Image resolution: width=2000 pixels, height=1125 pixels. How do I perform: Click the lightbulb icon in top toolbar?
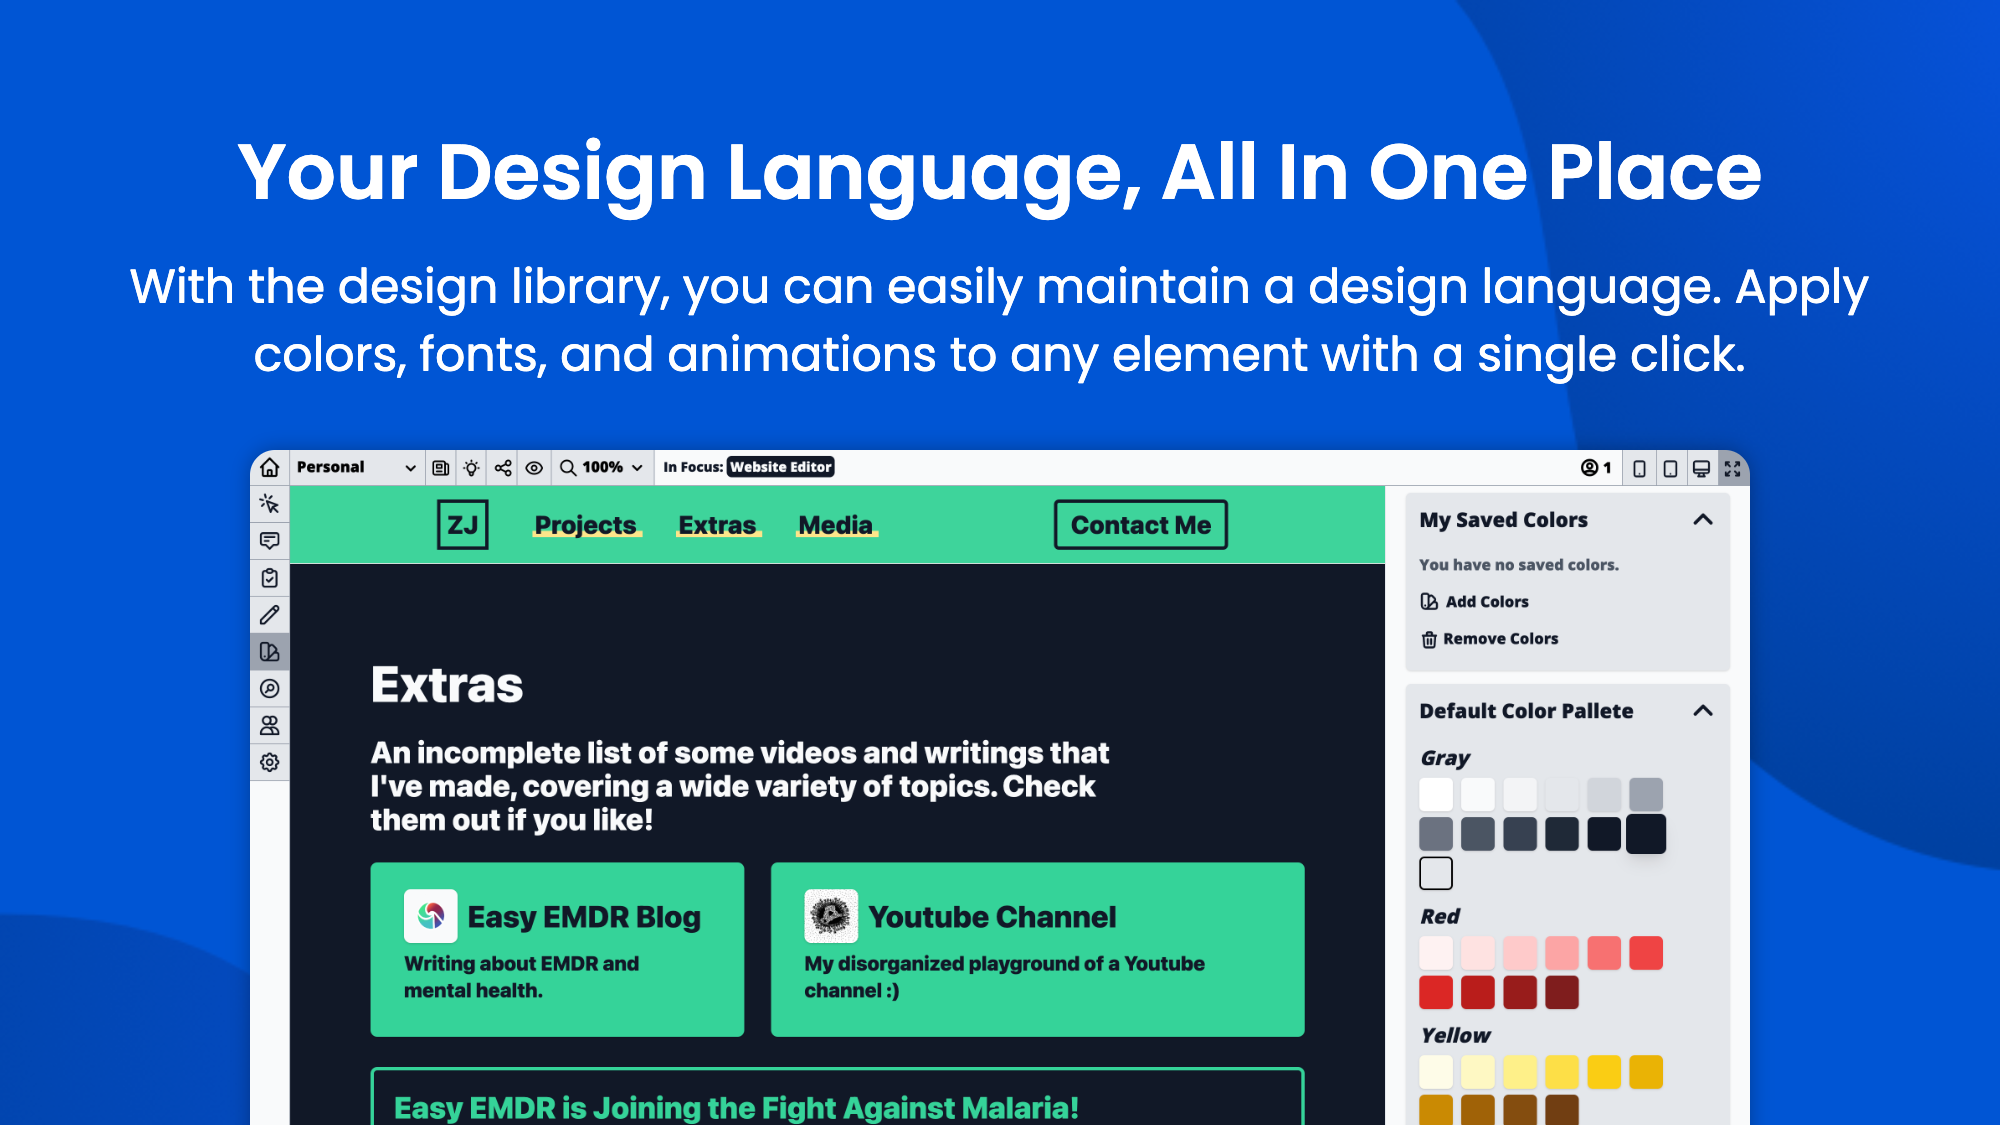pos(472,468)
